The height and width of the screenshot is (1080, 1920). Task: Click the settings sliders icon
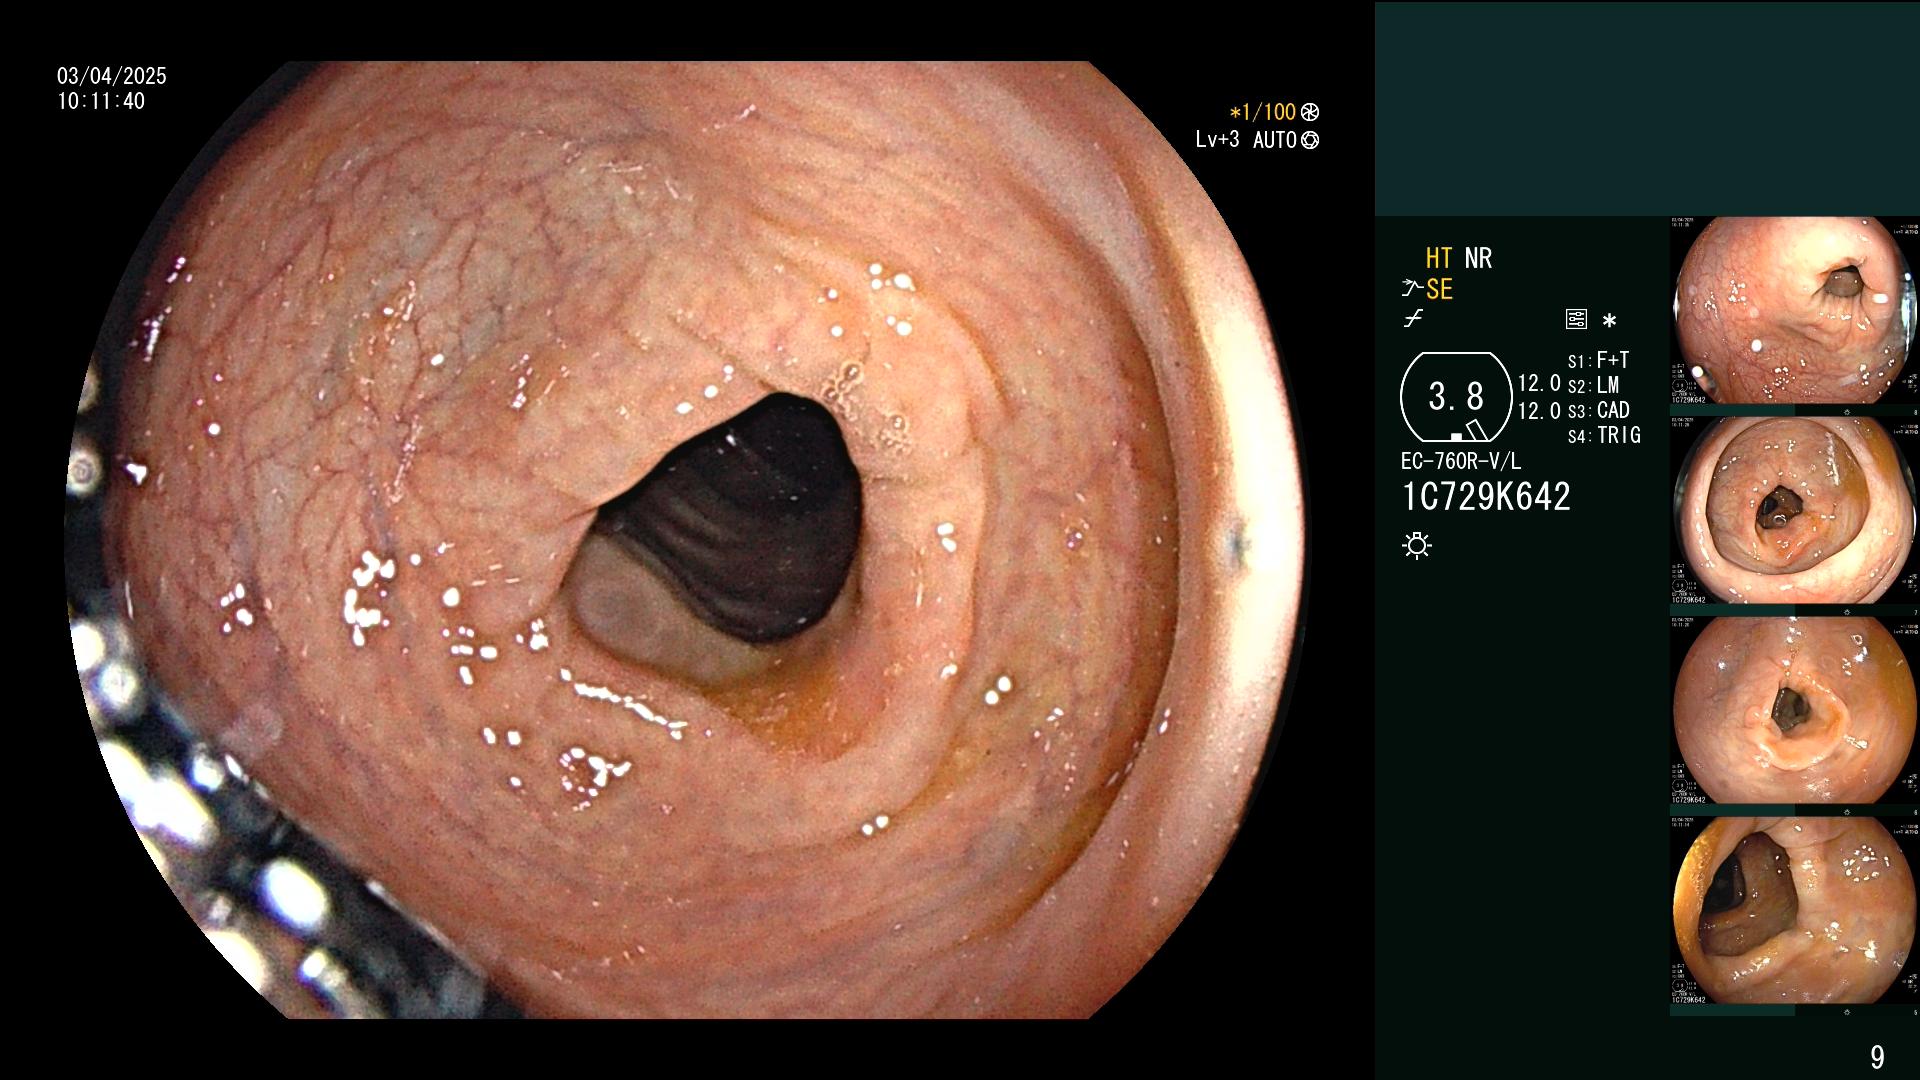[1576, 320]
